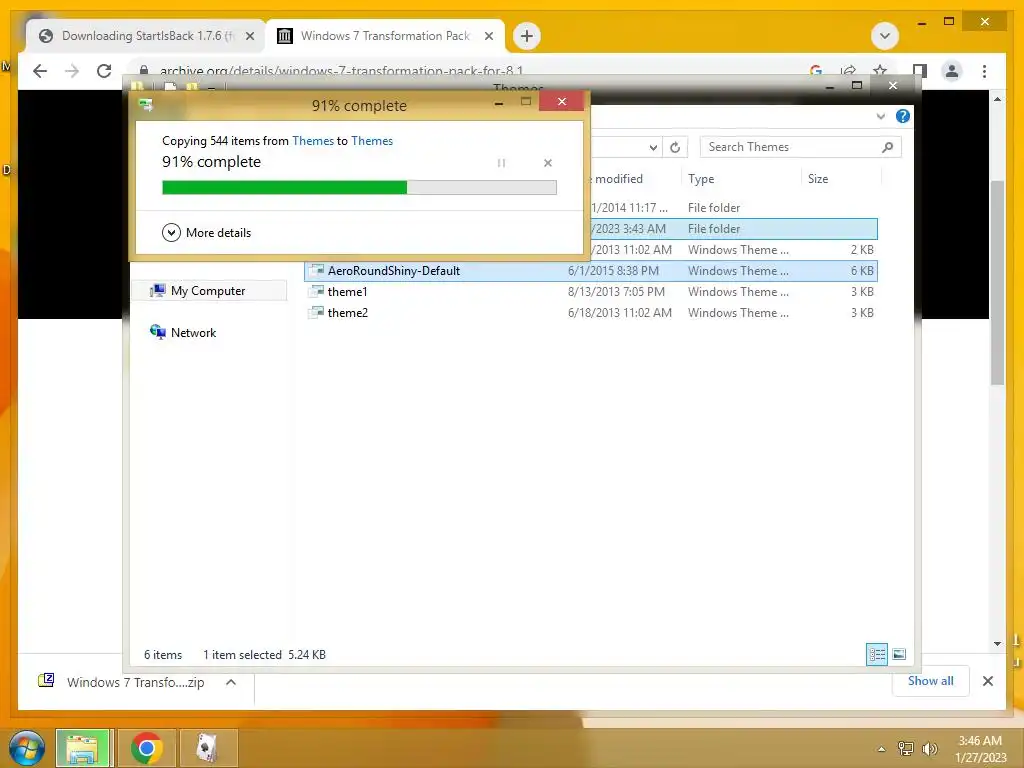Close the Chrome downloads bar
This screenshot has width=1024, height=768.
tap(987, 681)
